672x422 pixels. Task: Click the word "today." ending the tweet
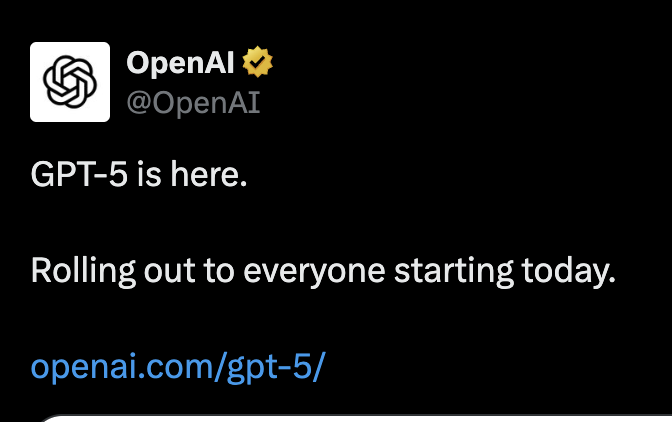click(x=568, y=271)
